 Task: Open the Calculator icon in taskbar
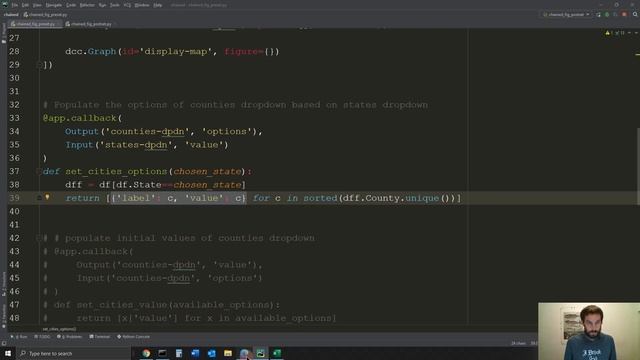click(x=179, y=353)
